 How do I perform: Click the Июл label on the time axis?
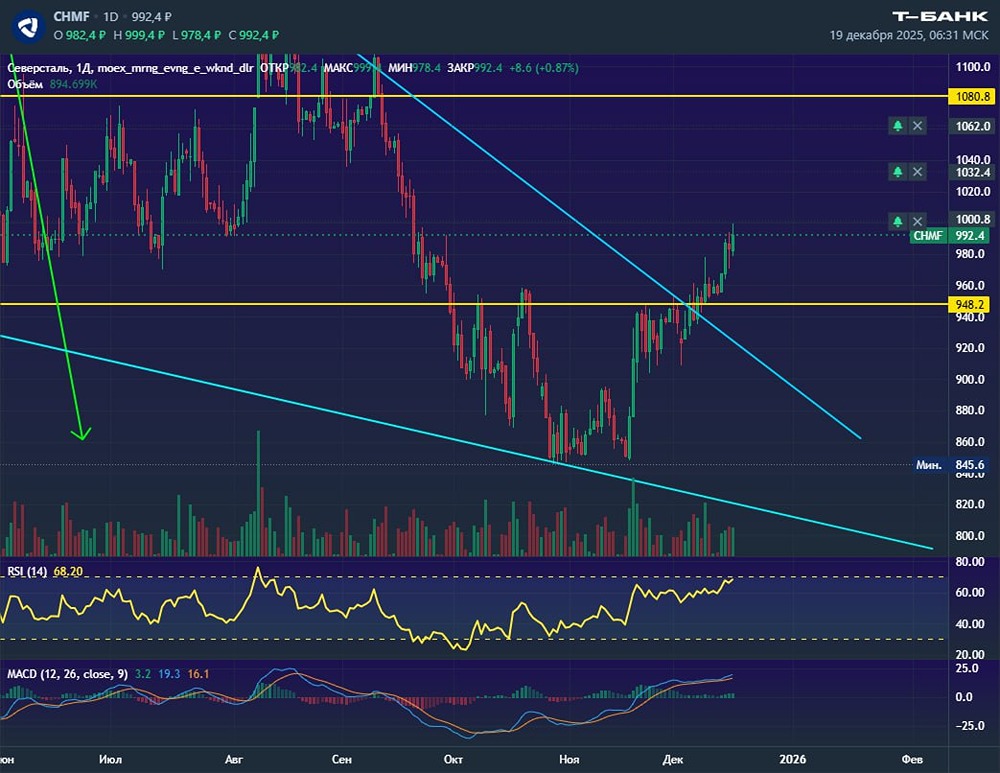pyautogui.click(x=110, y=760)
